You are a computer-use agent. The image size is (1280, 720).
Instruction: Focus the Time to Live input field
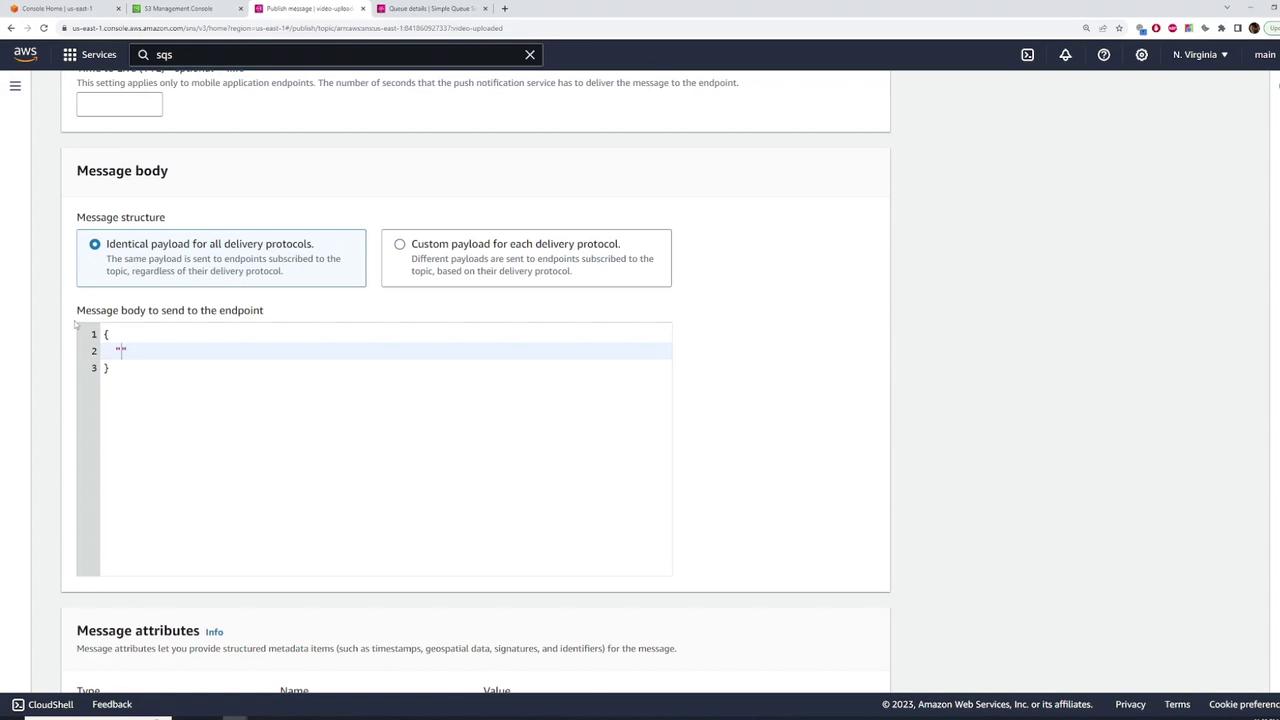coord(119,104)
